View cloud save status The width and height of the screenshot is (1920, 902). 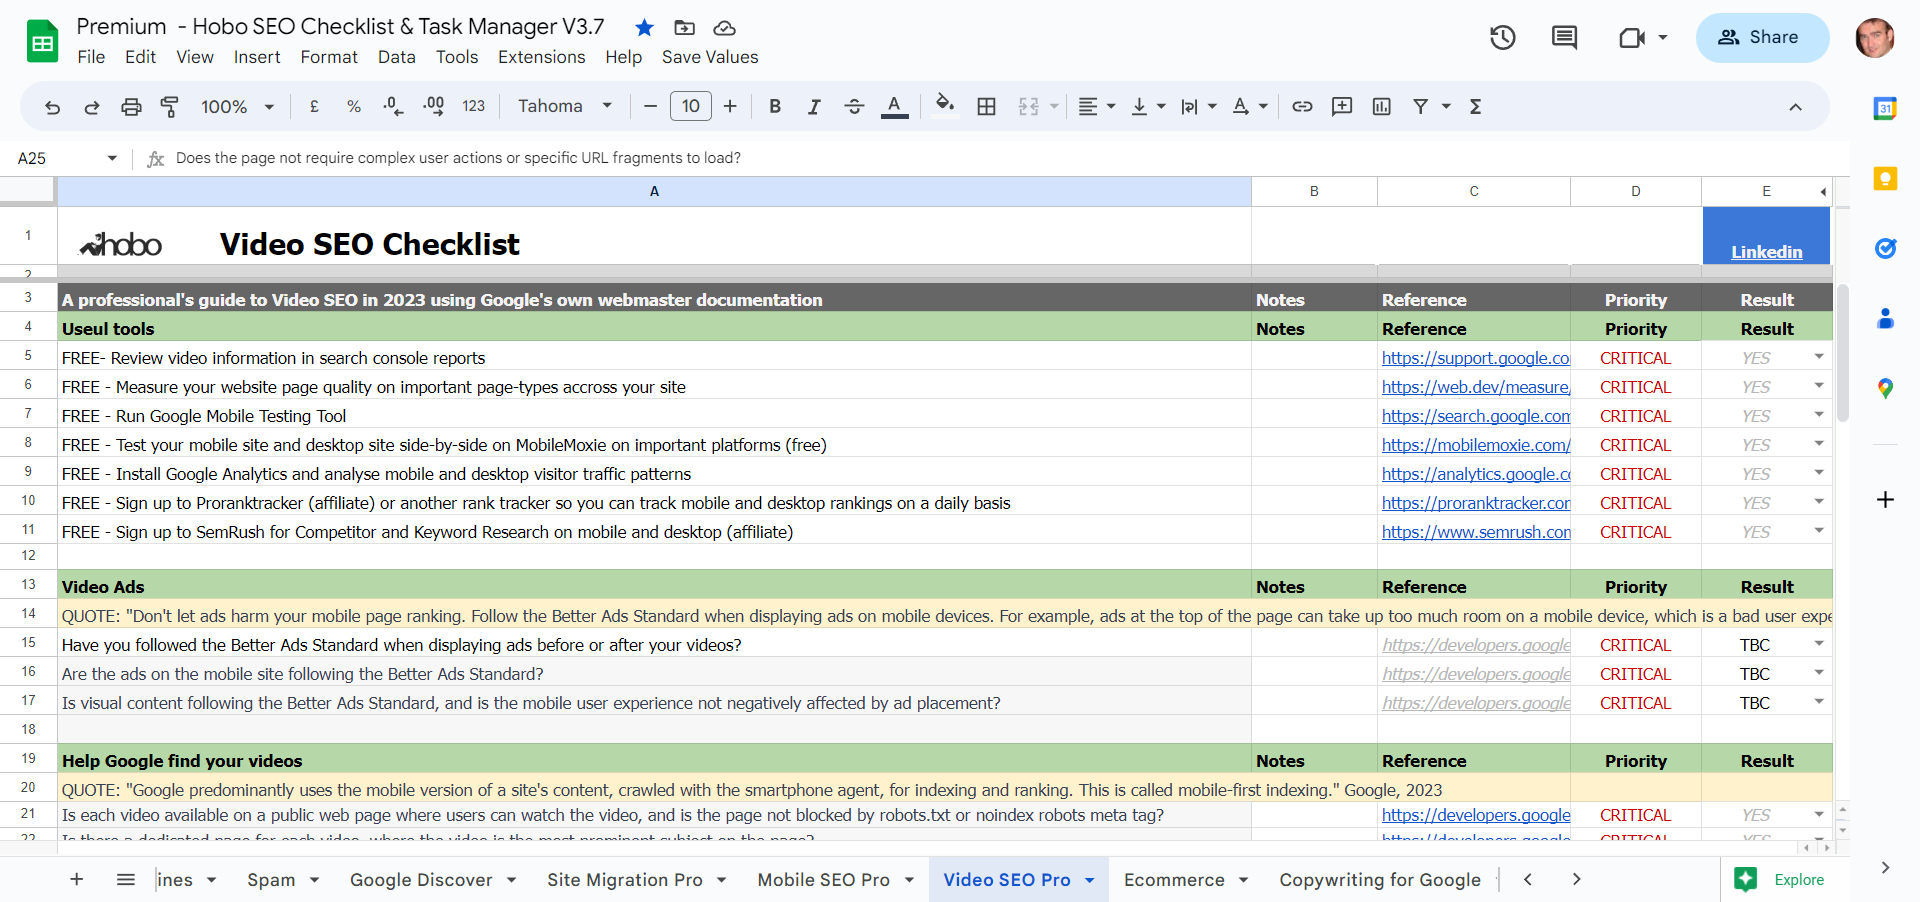click(725, 27)
